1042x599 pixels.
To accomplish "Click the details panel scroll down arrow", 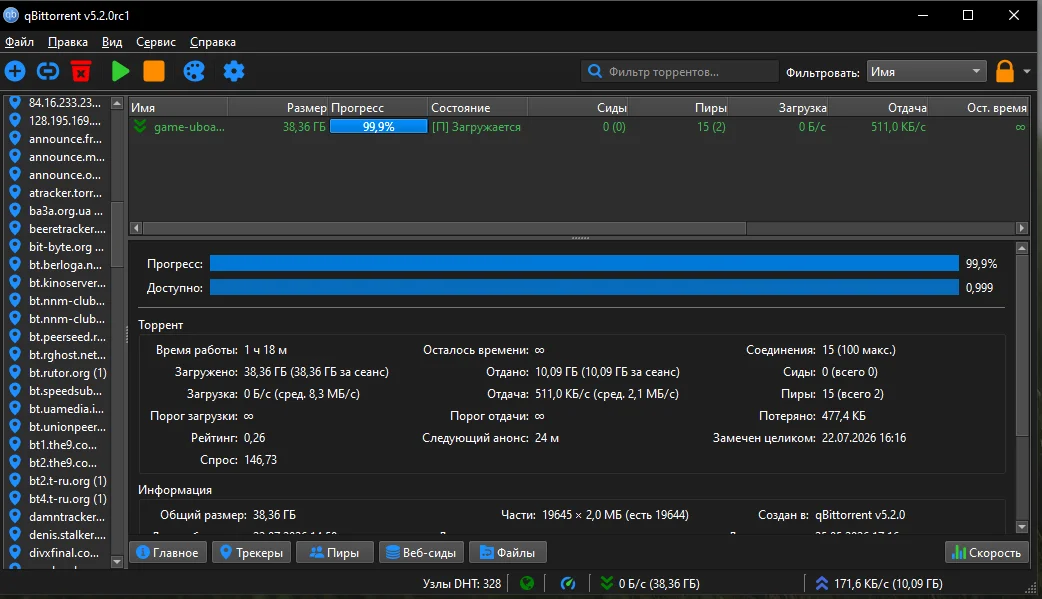I will [1022, 527].
